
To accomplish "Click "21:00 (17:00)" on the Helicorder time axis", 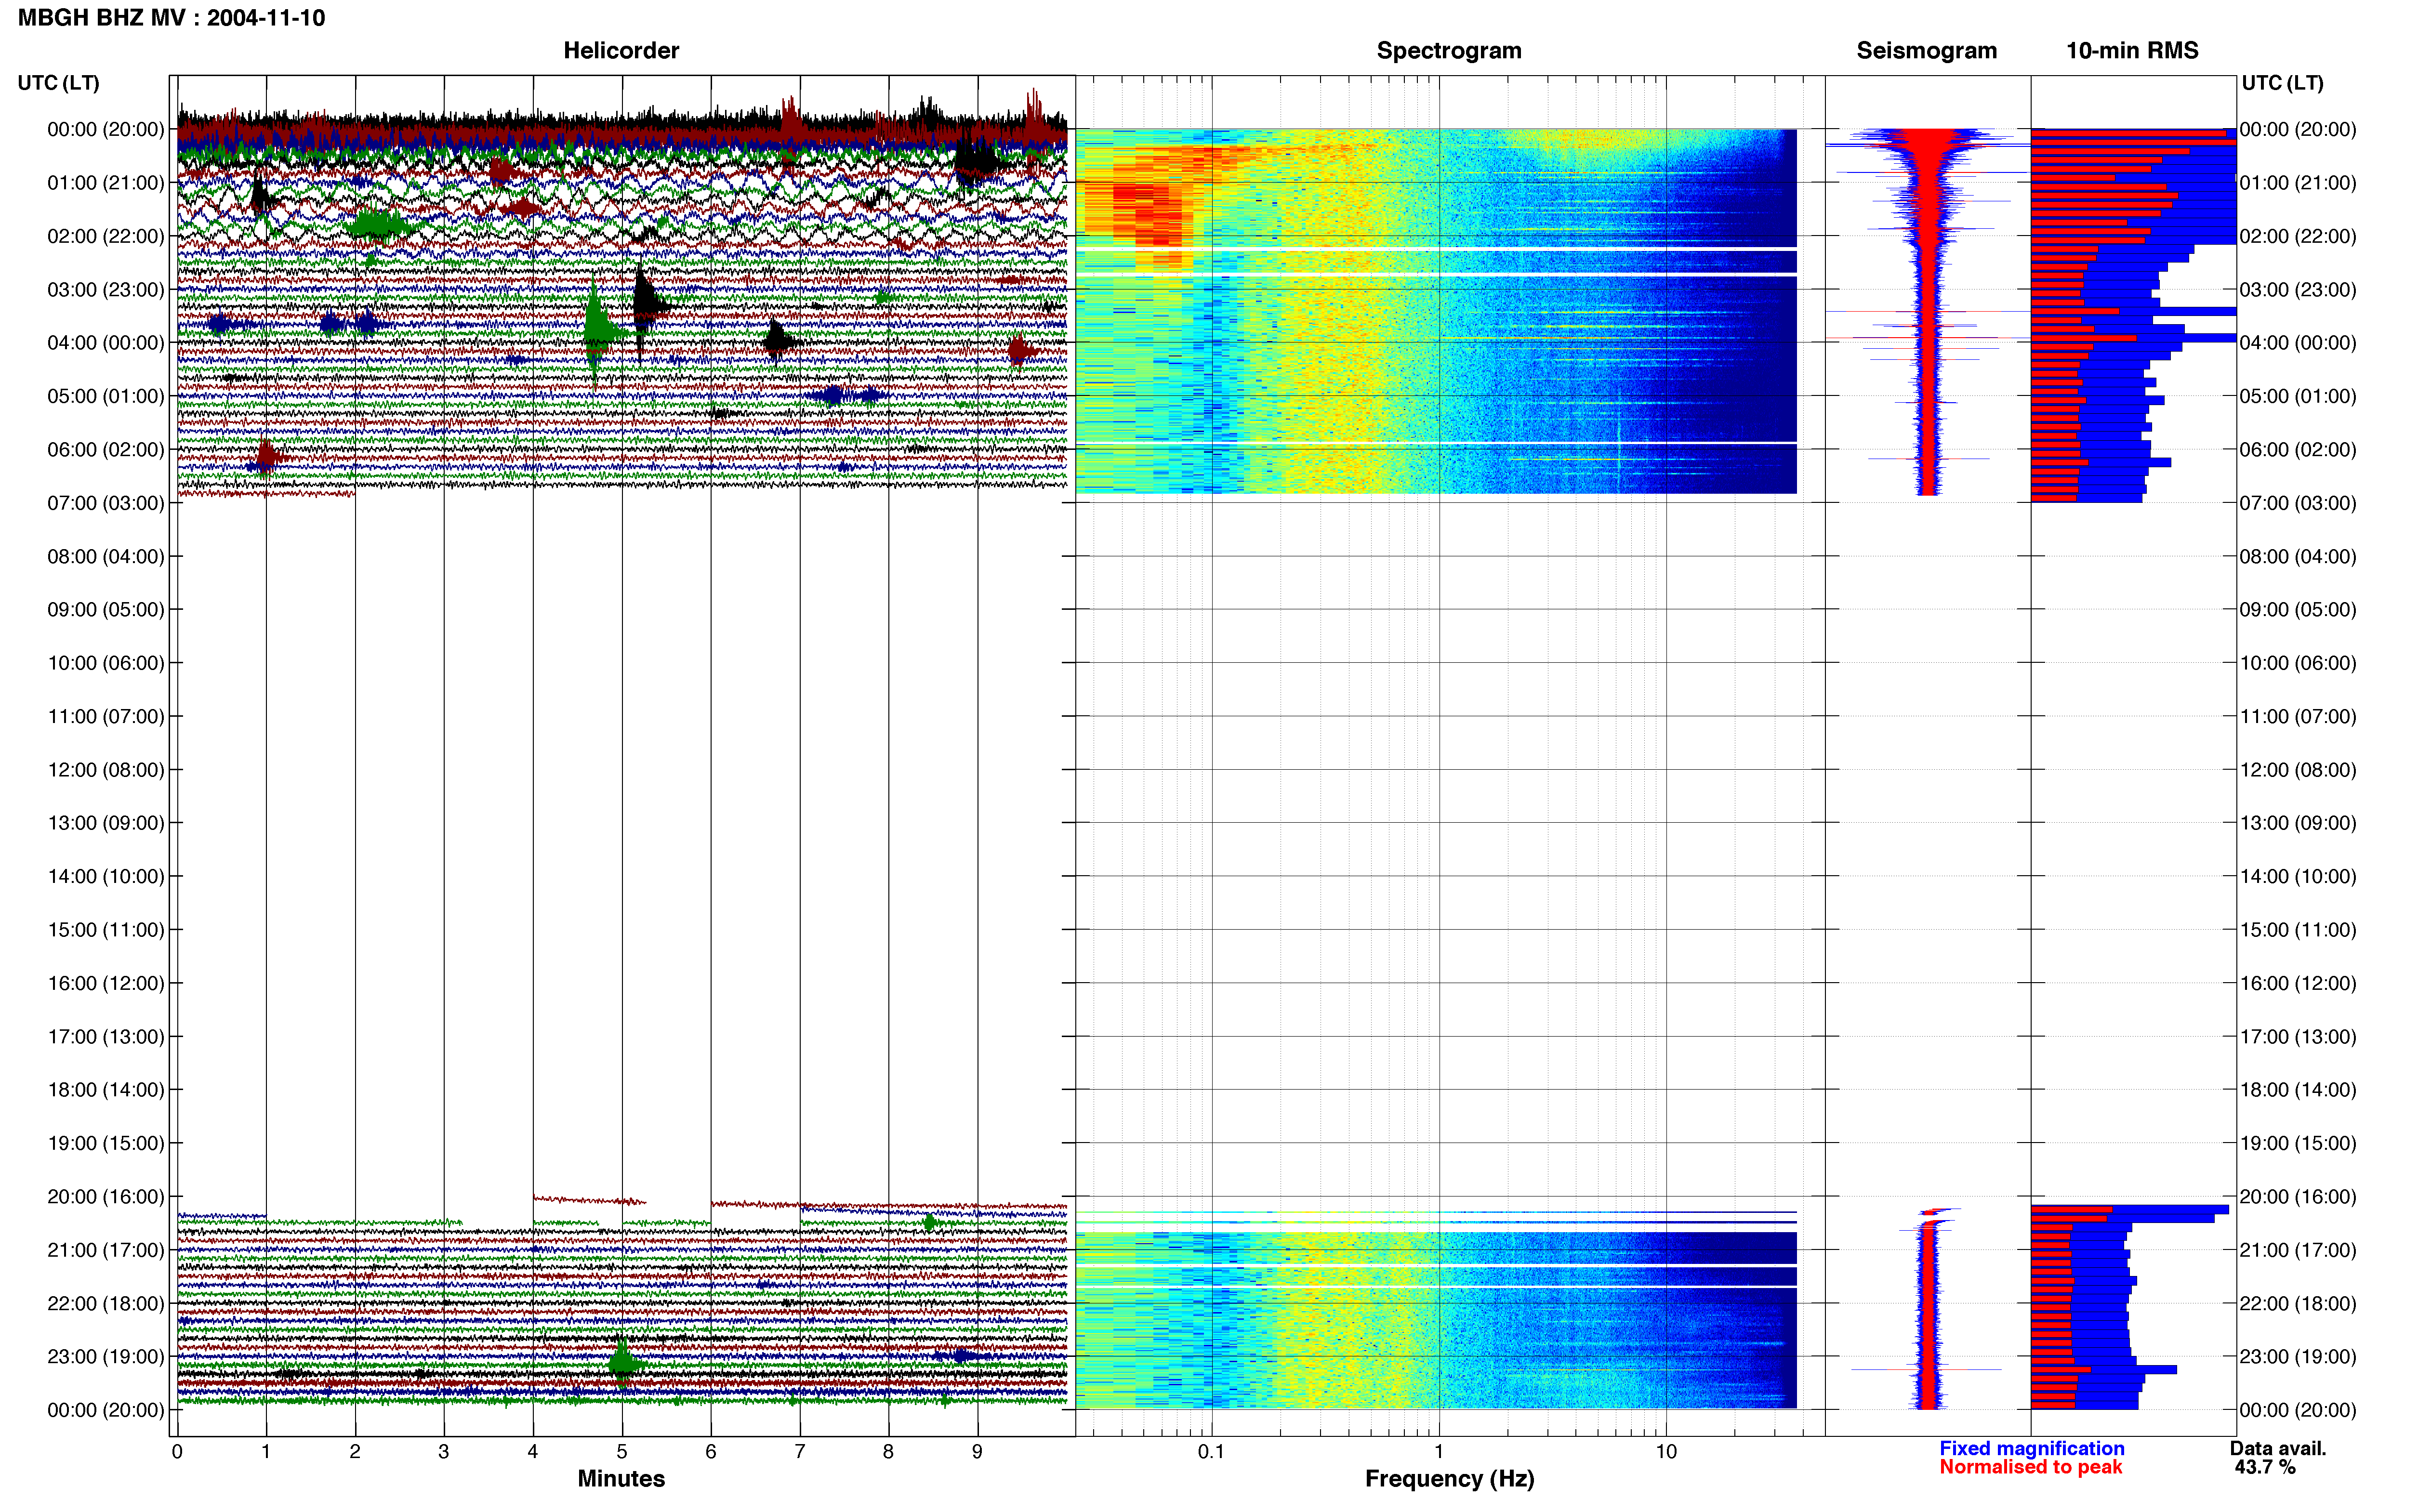I will 105,1250.
